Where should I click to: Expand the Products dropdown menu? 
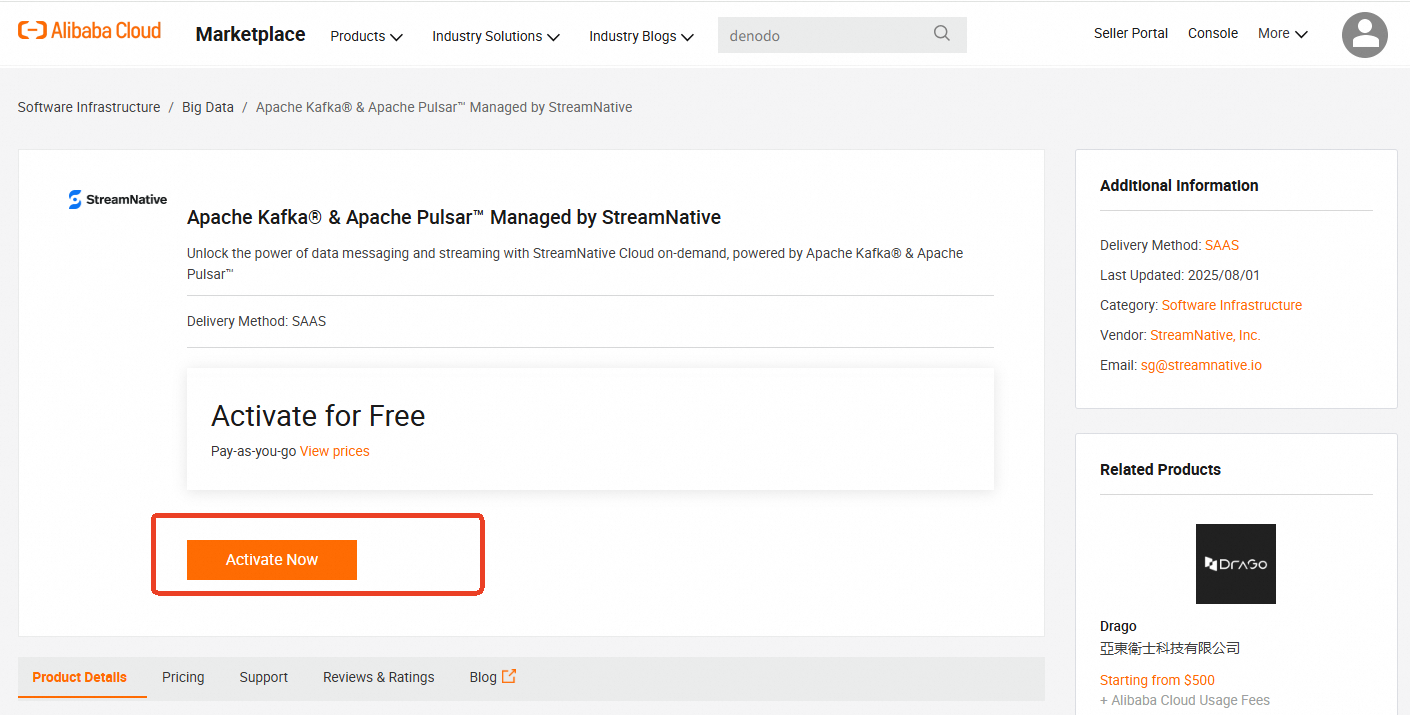tap(366, 36)
